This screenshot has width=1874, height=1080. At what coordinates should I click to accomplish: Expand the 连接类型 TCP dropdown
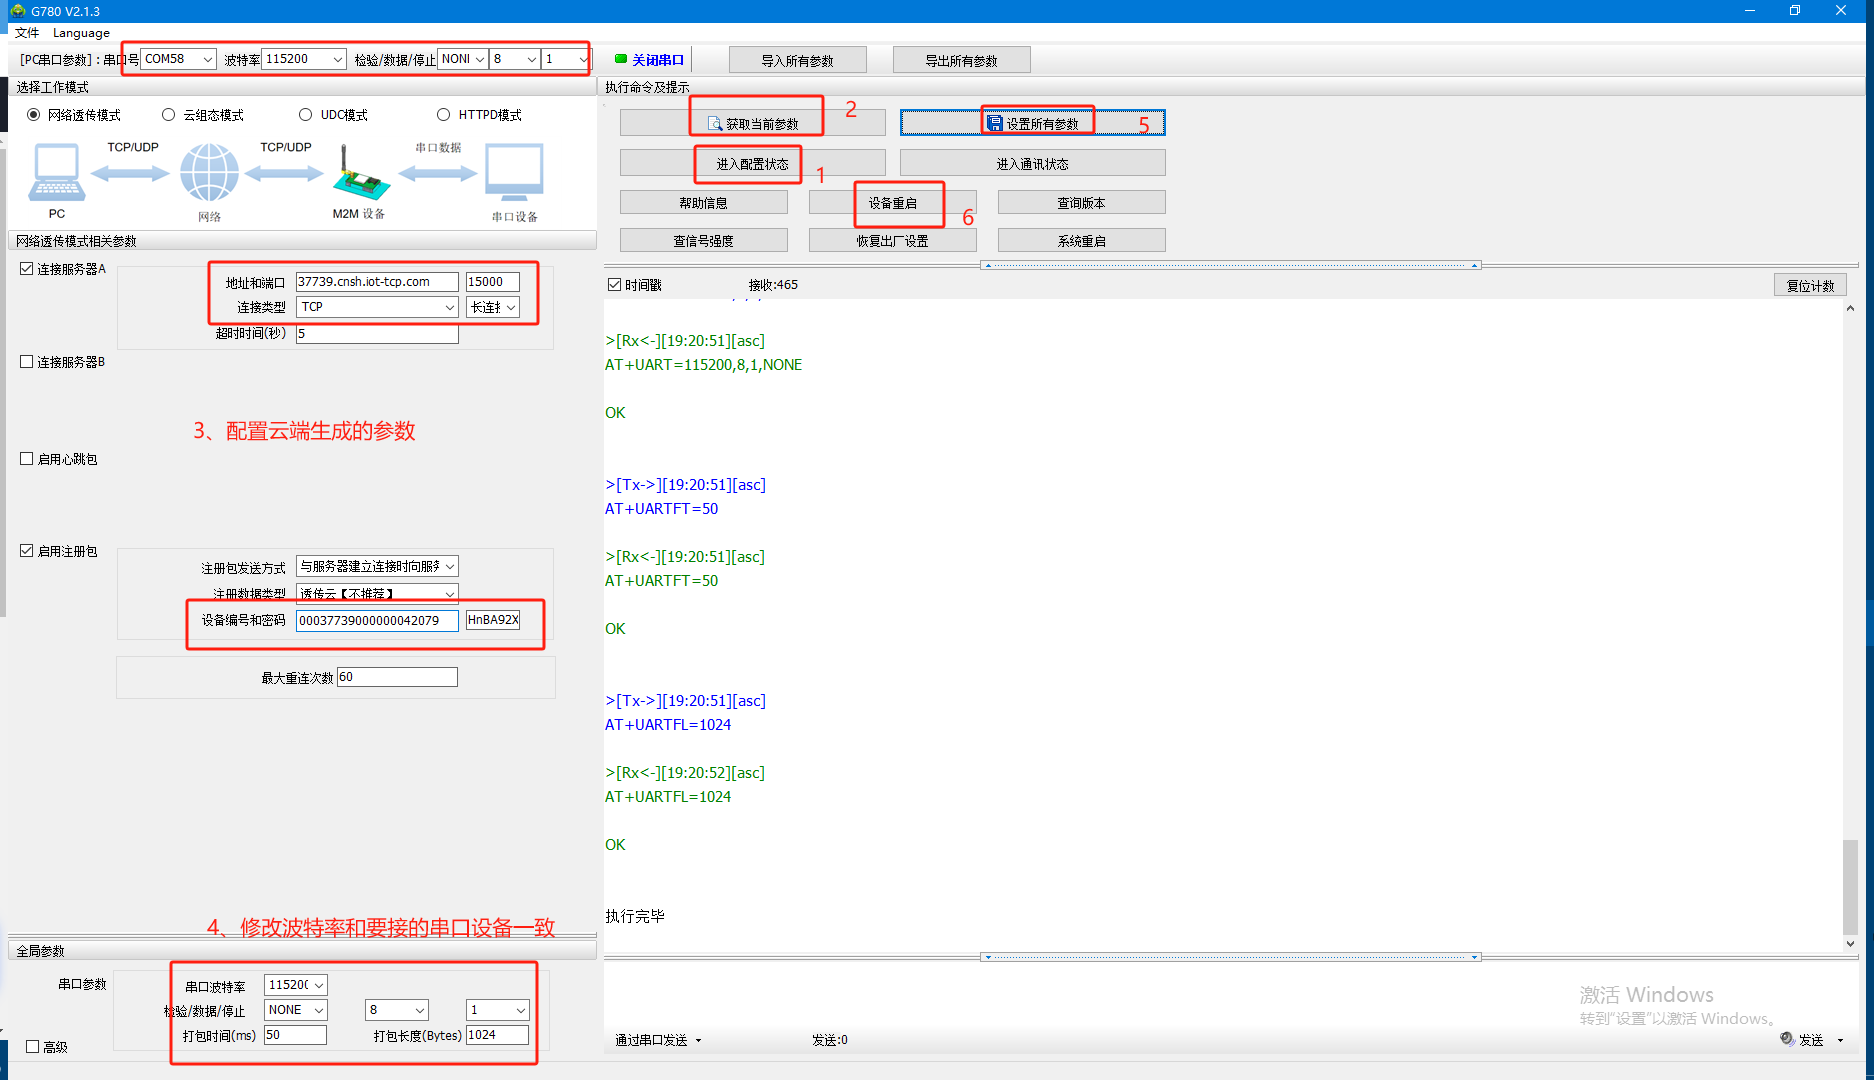click(x=449, y=307)
